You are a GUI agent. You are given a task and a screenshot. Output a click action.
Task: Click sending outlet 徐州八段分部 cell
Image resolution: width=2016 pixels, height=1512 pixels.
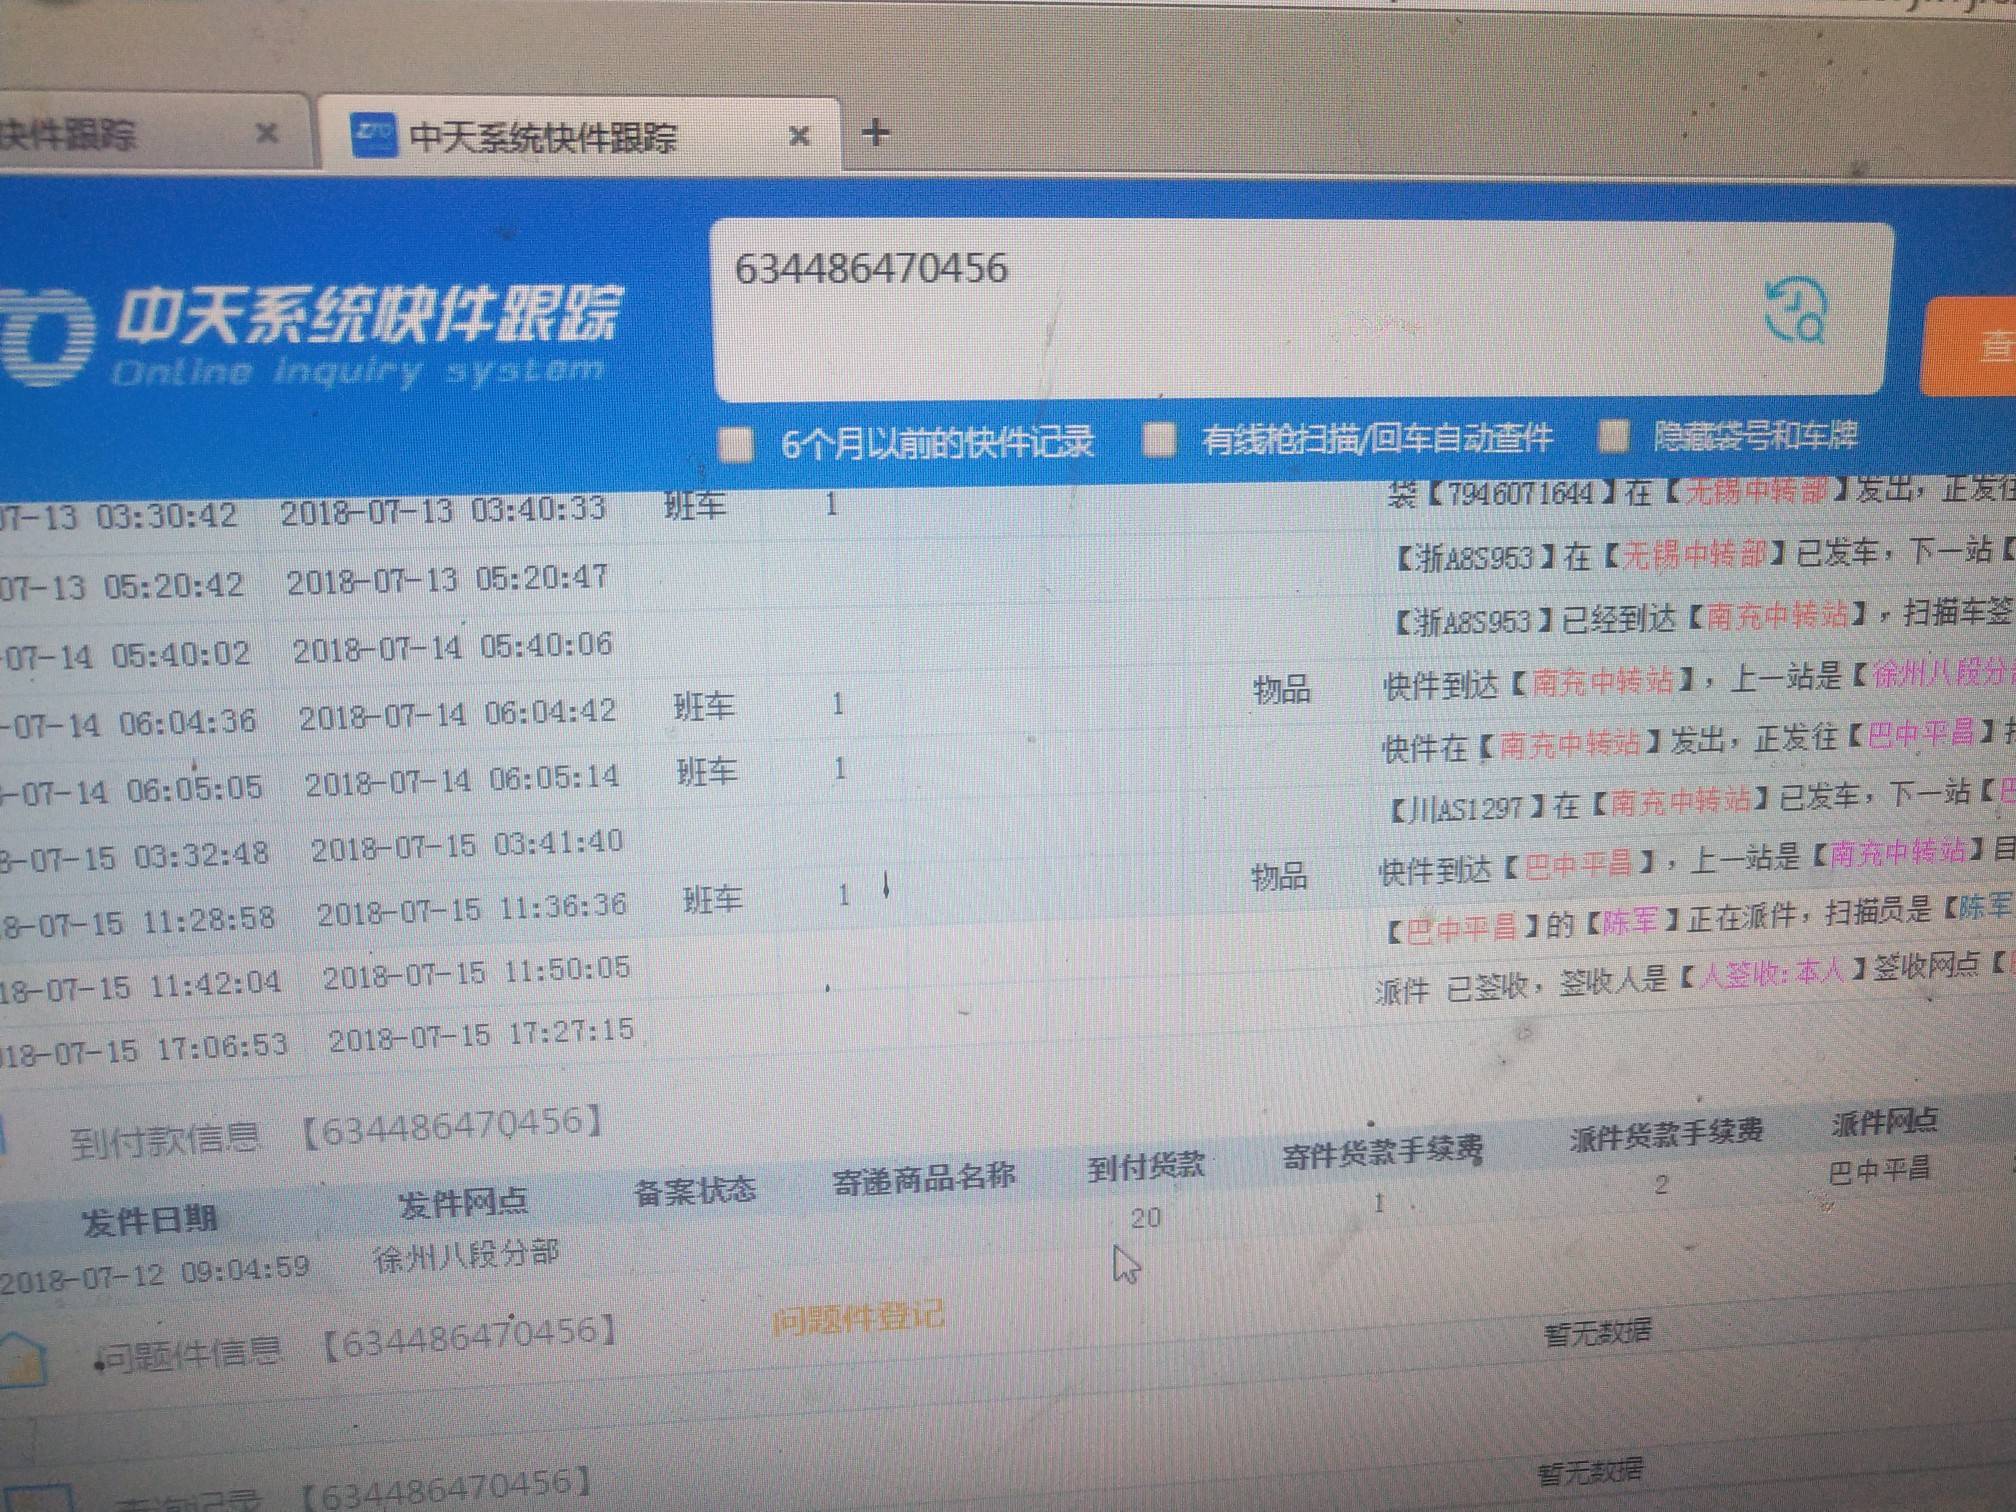pyautogui.click(x=465, y=1256)
